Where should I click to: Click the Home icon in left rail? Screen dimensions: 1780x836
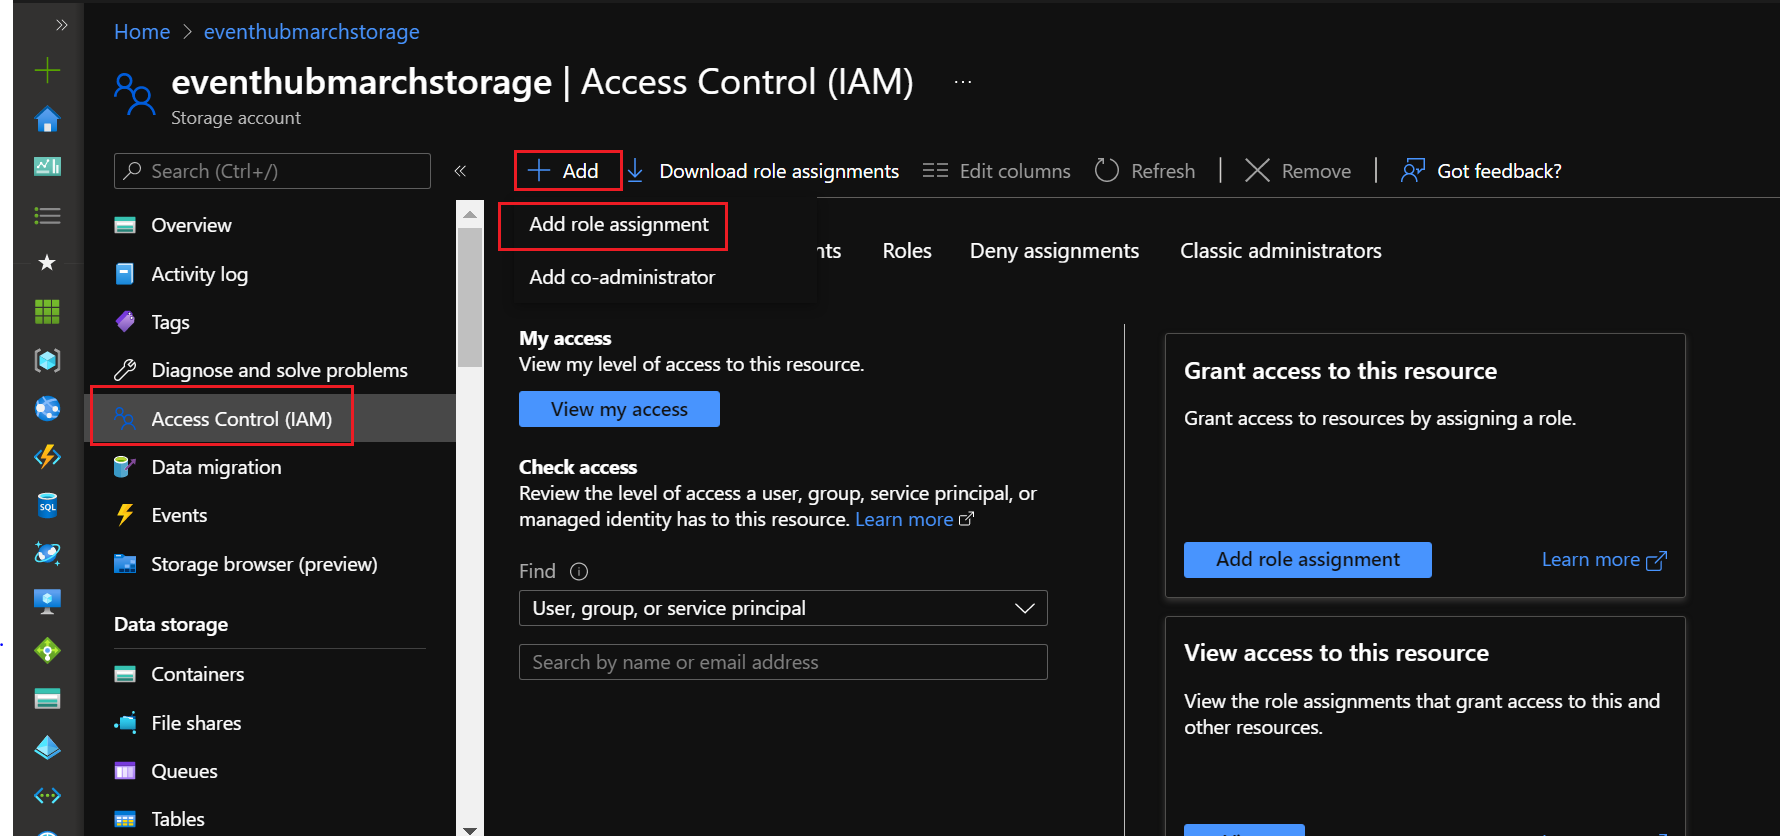click(x=47, y=120)
